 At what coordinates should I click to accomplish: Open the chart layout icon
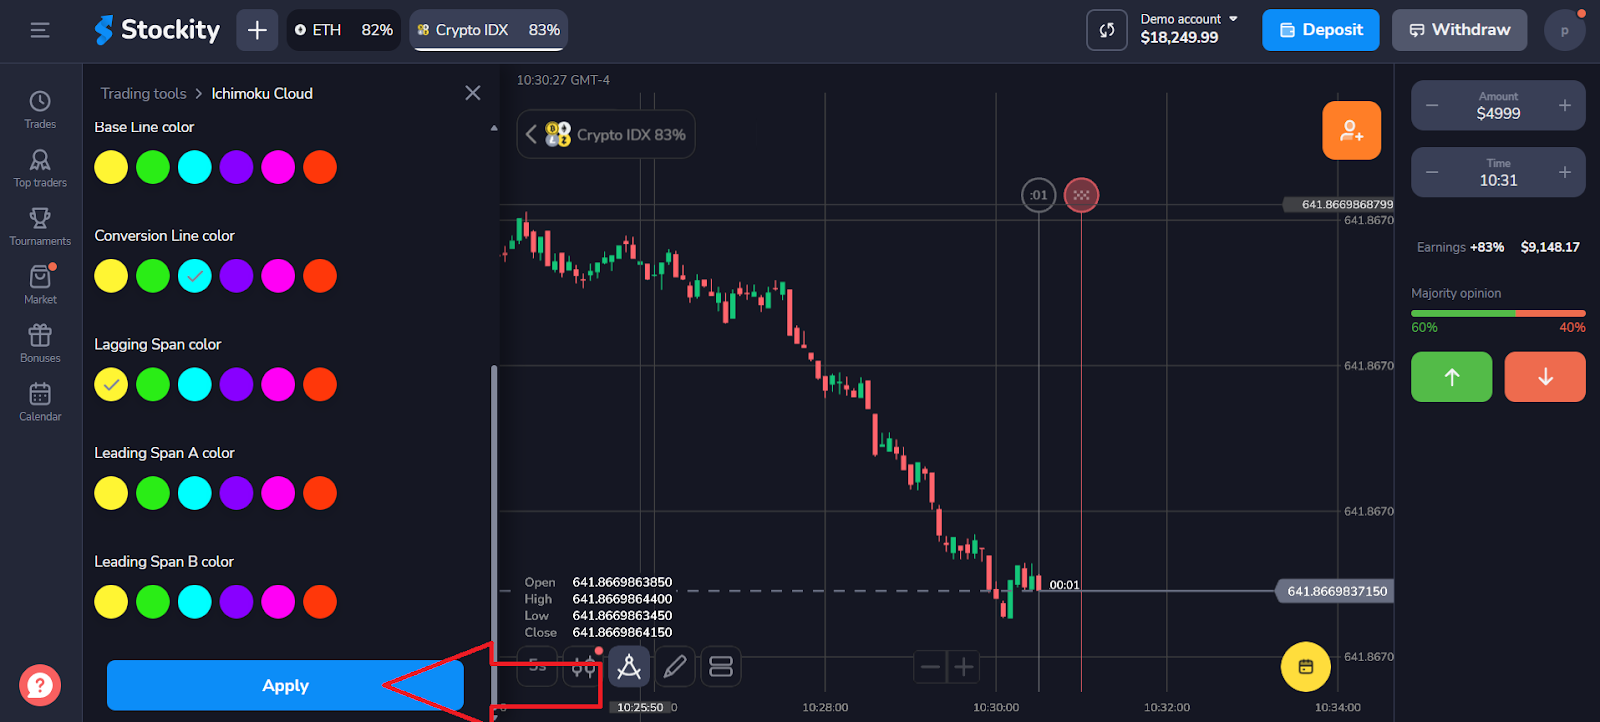[x=721, y=666]
